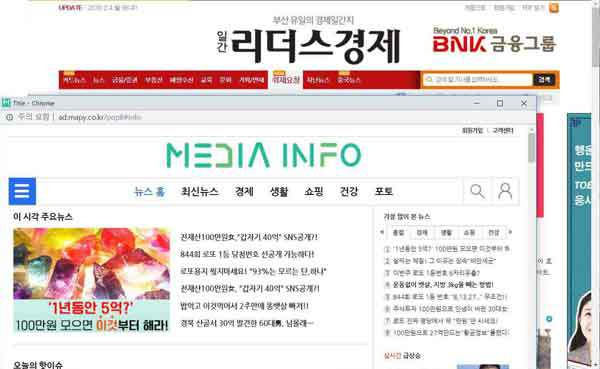Click the '부산 유일의 경제일간지' tagline

pos(313,20)
